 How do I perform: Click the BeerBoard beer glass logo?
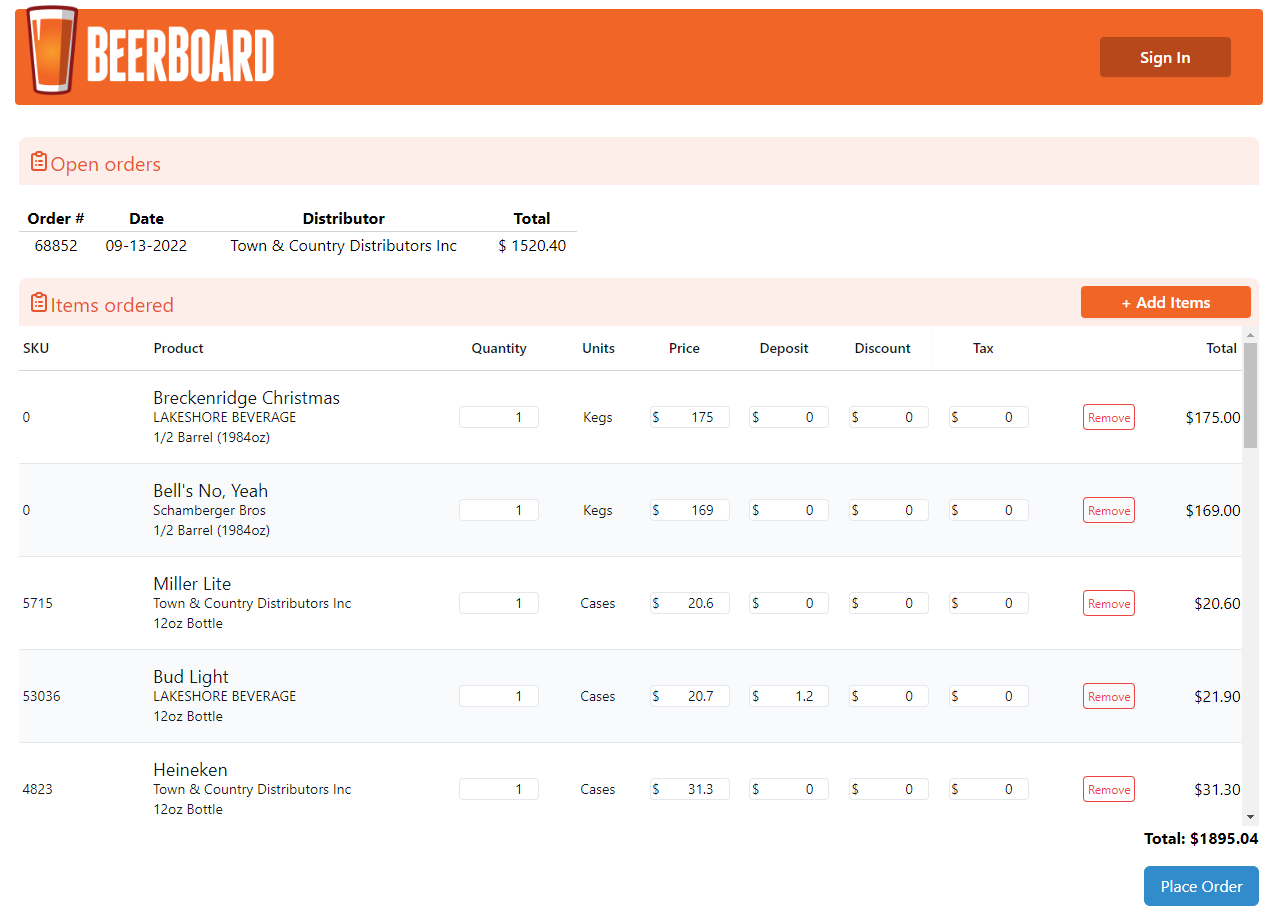point(48,54)
